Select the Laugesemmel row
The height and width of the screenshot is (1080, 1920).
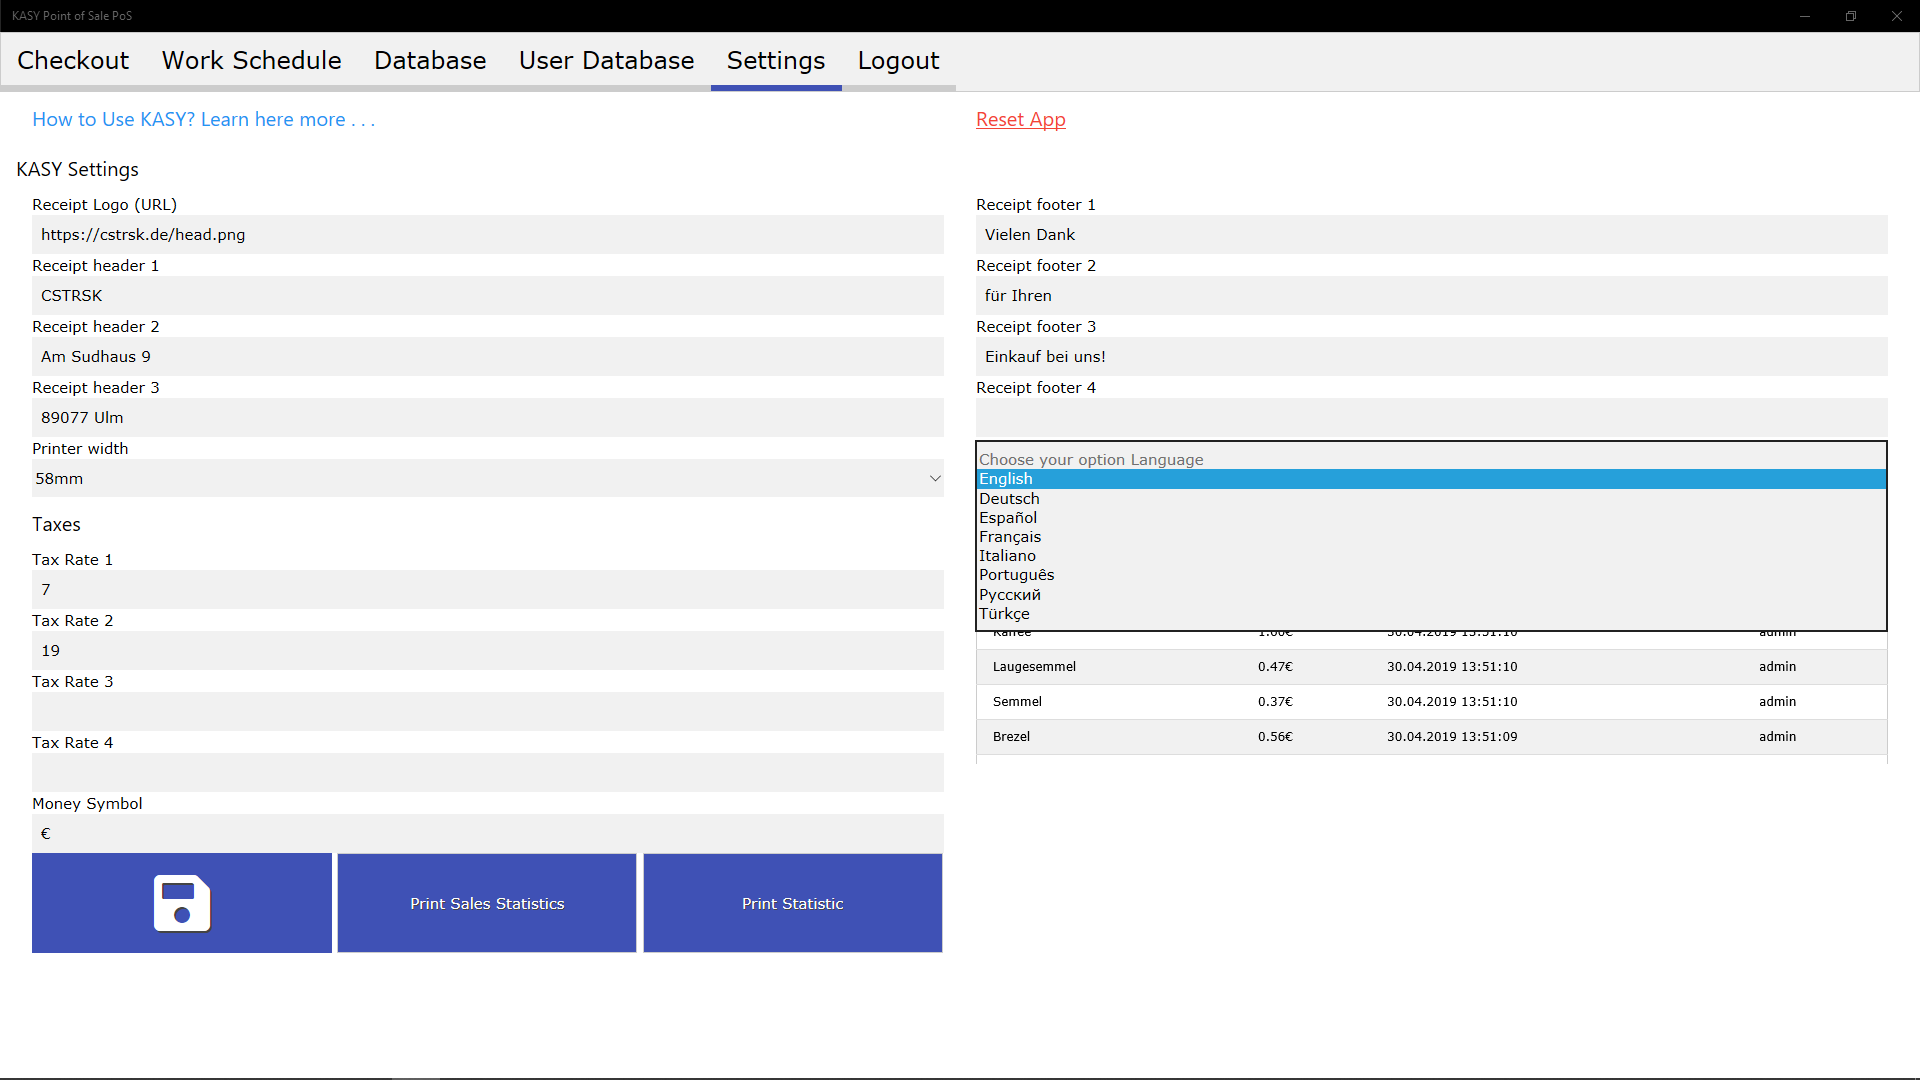pyautogui.click(x=1432, y=667)
